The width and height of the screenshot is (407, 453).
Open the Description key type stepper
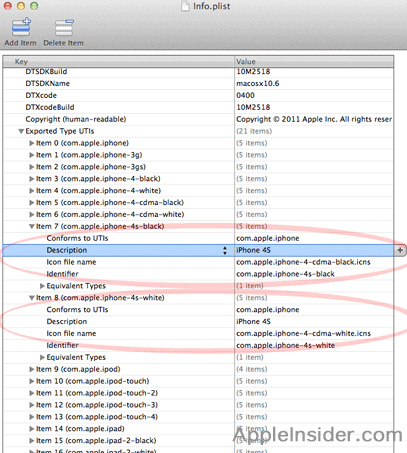tap(225, 250)
